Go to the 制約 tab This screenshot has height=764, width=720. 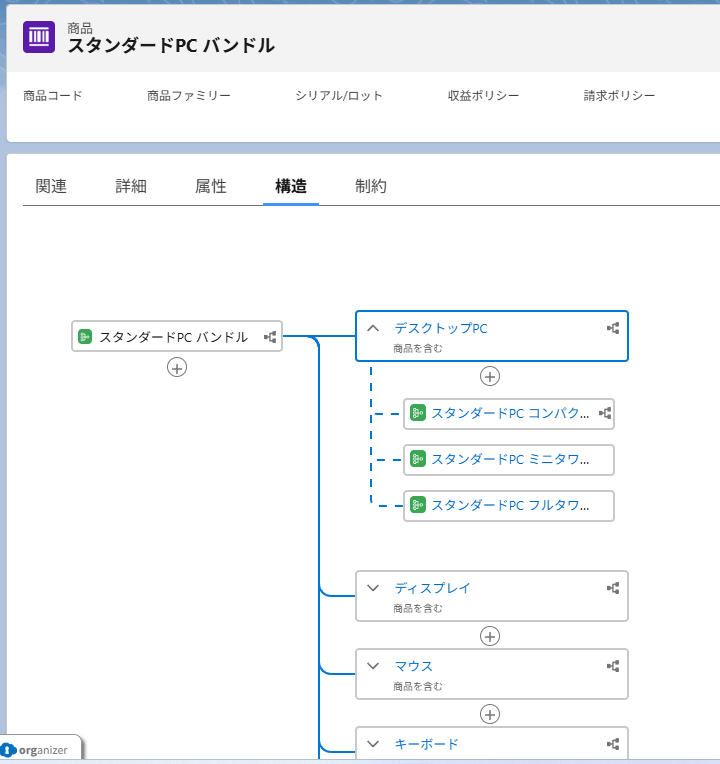coord(371,186)
